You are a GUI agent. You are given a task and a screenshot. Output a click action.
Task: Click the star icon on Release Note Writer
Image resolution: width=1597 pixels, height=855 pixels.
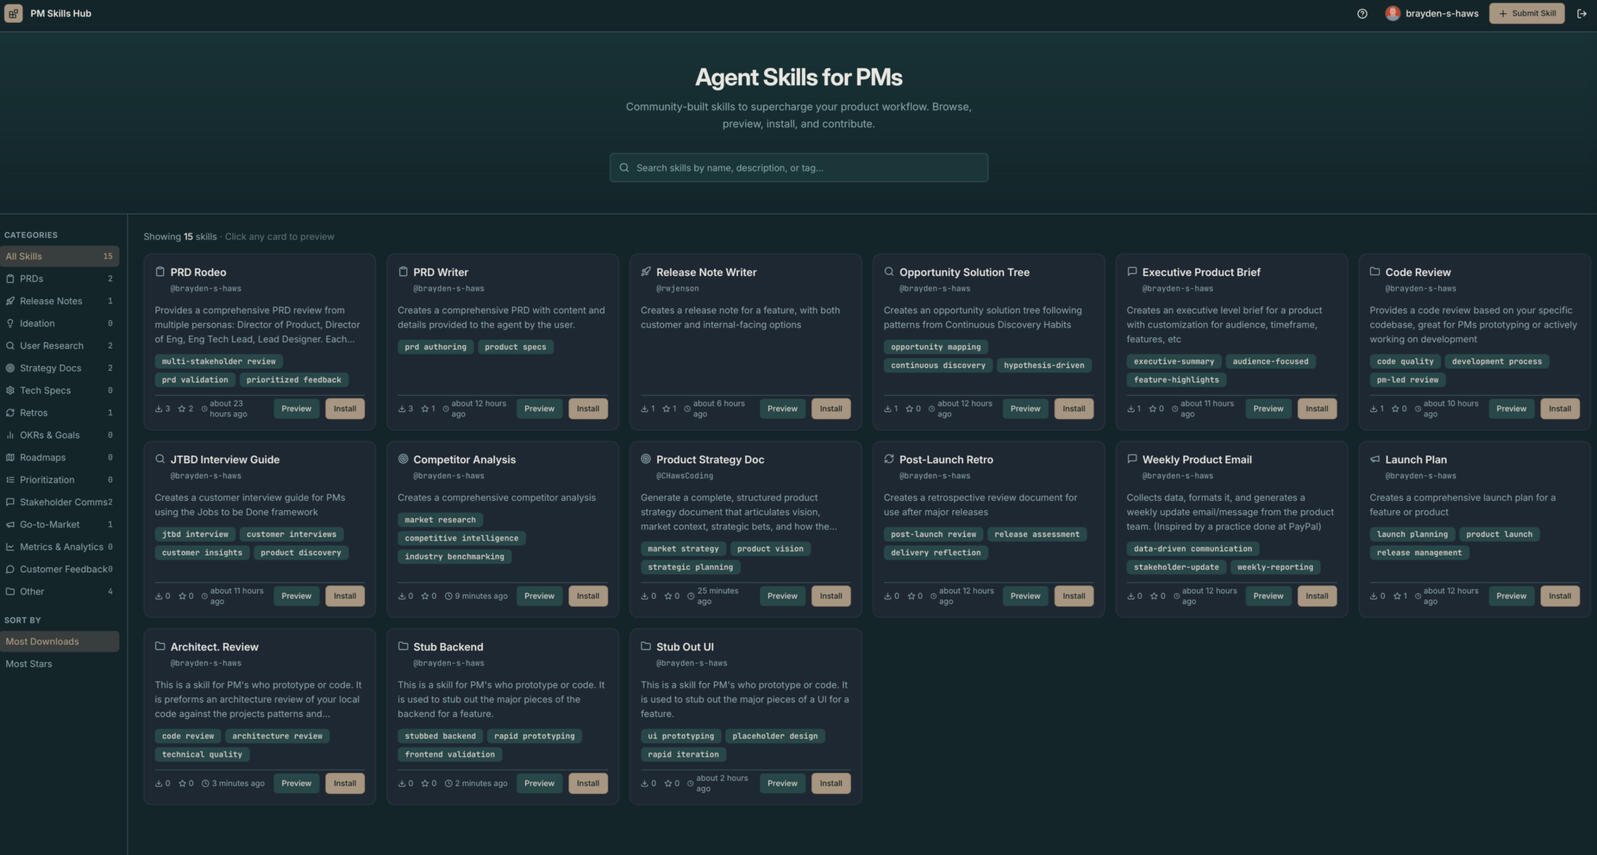pyautogui.click(x=666, y=409)
